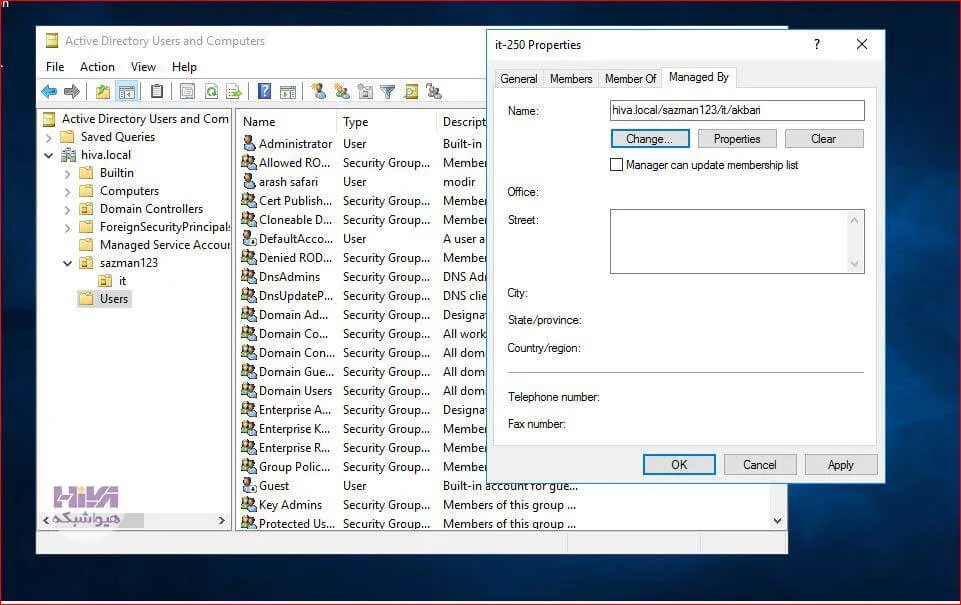Click the hiva.local domain icon in the tree
Screen dimensions: 961x605
tap(69, 155)
